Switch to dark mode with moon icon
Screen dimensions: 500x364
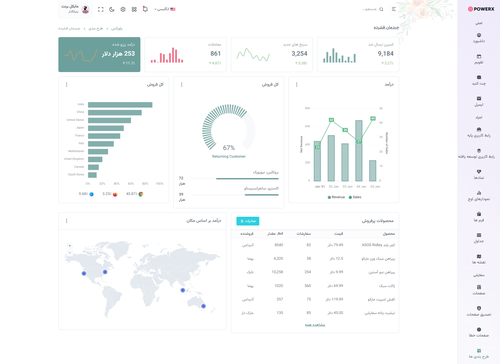[x=112, y=10]
